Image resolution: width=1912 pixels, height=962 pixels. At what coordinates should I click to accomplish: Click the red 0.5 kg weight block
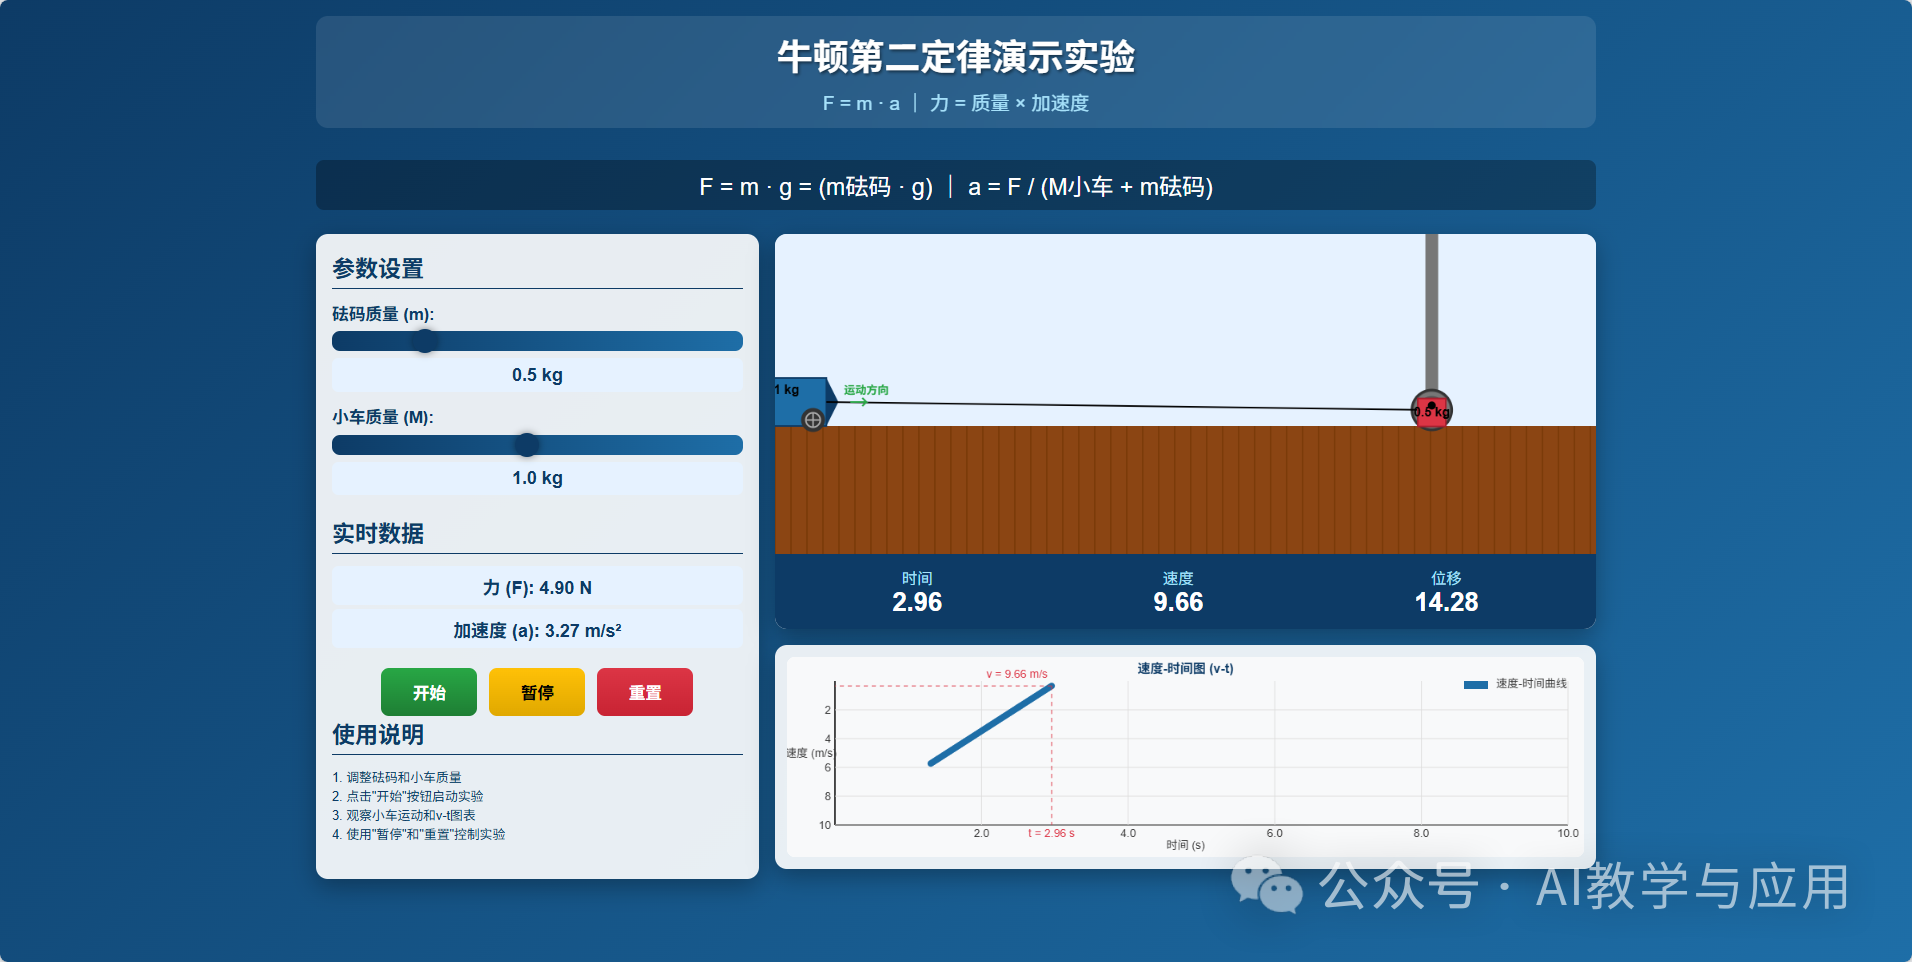[1431, 412]
